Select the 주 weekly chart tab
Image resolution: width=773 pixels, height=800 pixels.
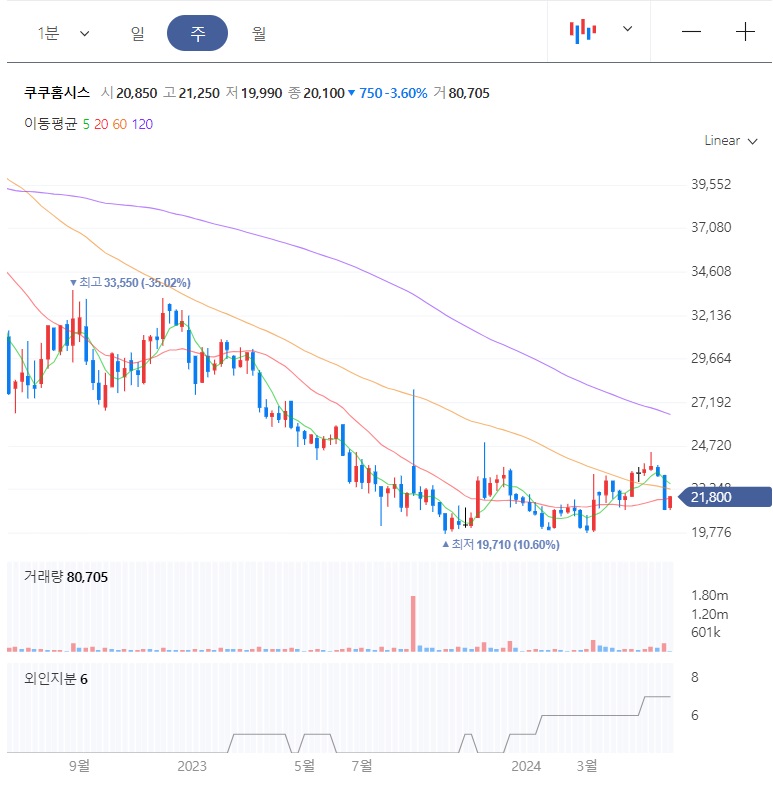pyautogui.click(x=197, y=33)
